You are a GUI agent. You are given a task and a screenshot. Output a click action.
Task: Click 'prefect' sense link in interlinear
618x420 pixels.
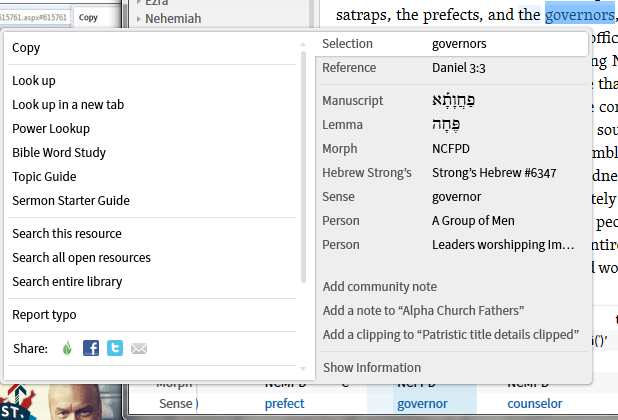tap(285, 403)
